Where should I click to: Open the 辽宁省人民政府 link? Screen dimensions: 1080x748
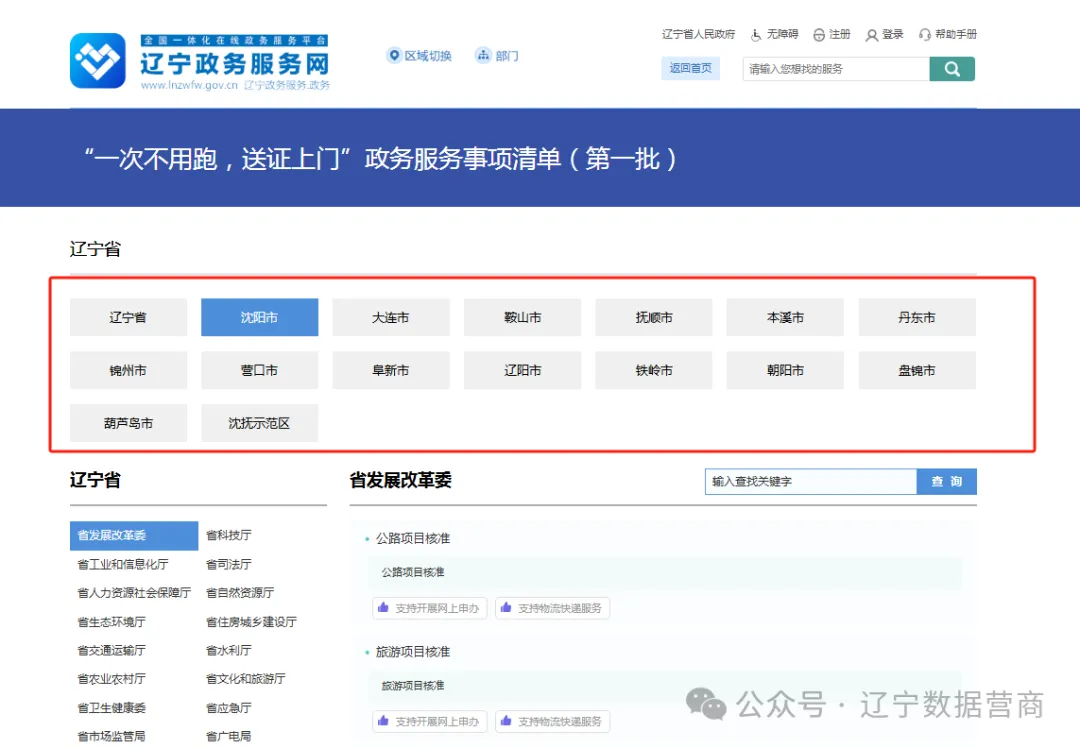coord(698,35)
